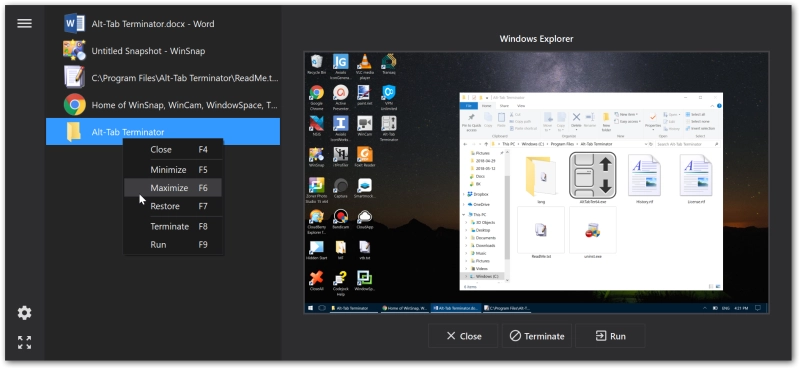Click the WinSnap icon beside Untitled Snapshot
800x369 pixels.
pos(74,51)
